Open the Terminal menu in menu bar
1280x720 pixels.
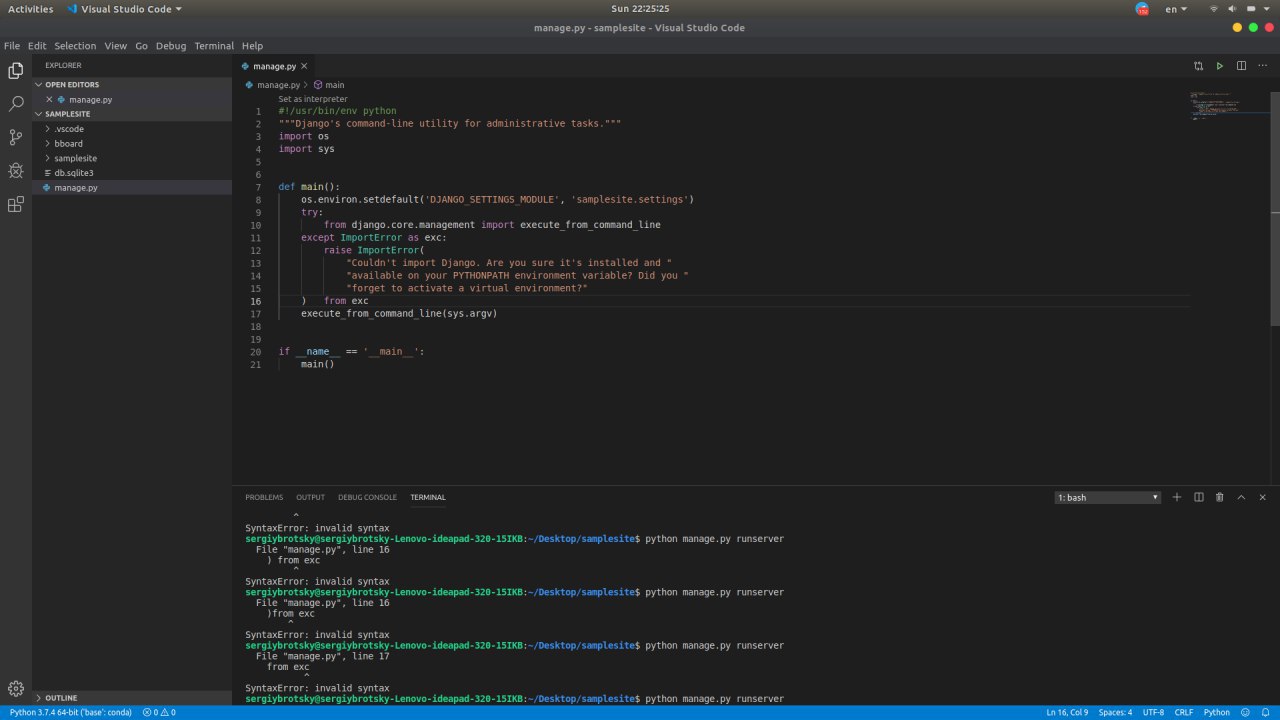(x=213, y=46)
